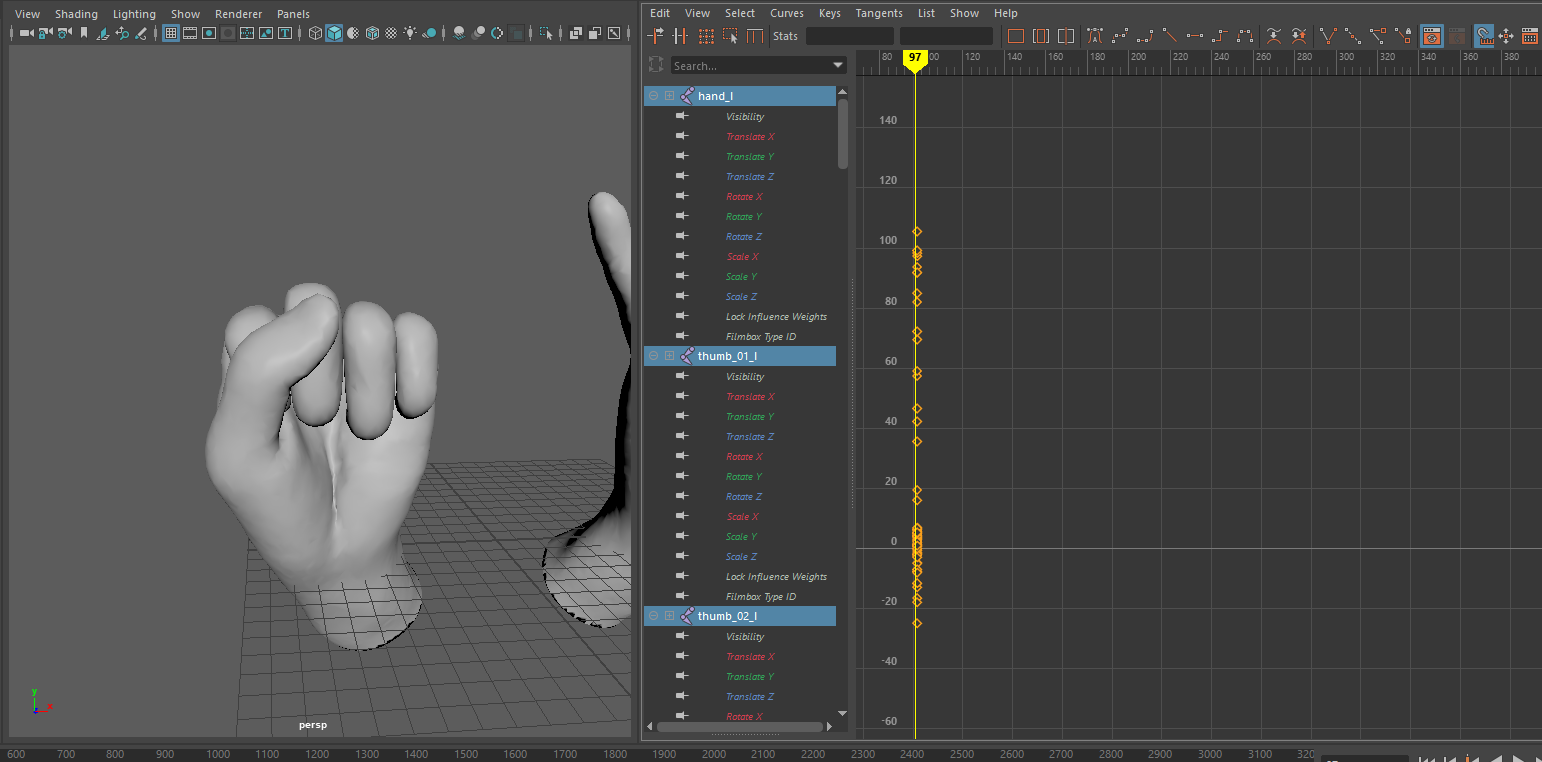Open camera attributes icon in viewport toolbar
The image size is (1542, 762).
click(x=65, y=33)
